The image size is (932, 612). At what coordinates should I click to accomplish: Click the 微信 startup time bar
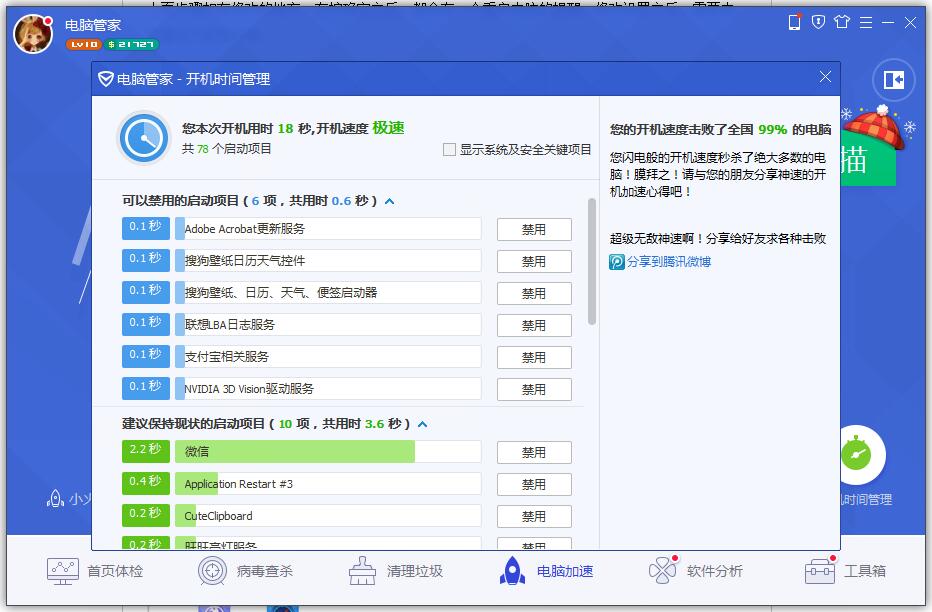(328, 452)
